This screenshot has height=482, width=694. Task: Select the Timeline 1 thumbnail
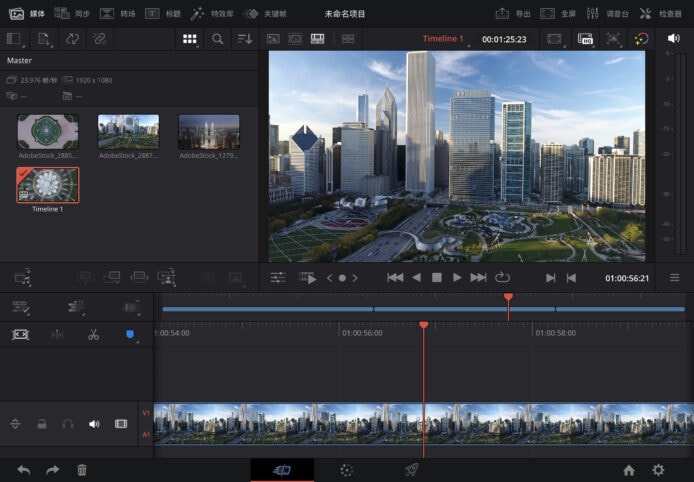[x=48, y=185]
